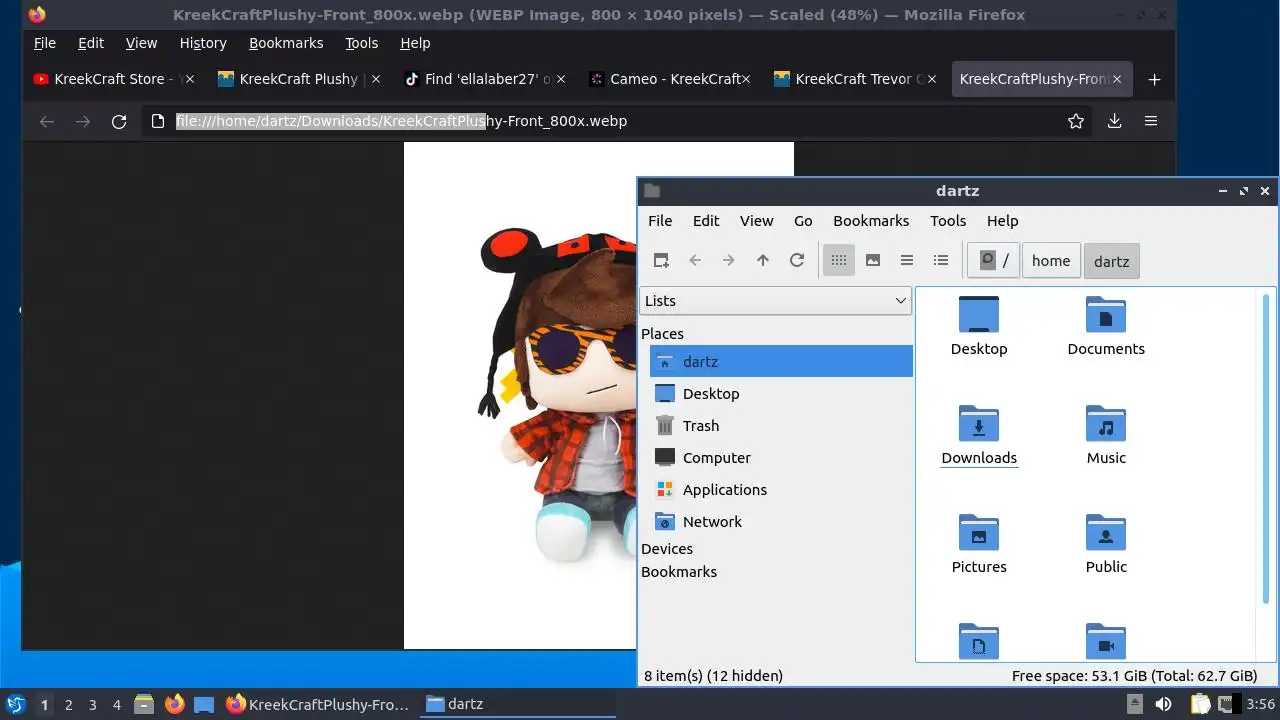Image resolution: width=1280 pixels, height=720 pixels.
Task: Select dartz home in Places sidebar
Action: [x=781, y=362]
